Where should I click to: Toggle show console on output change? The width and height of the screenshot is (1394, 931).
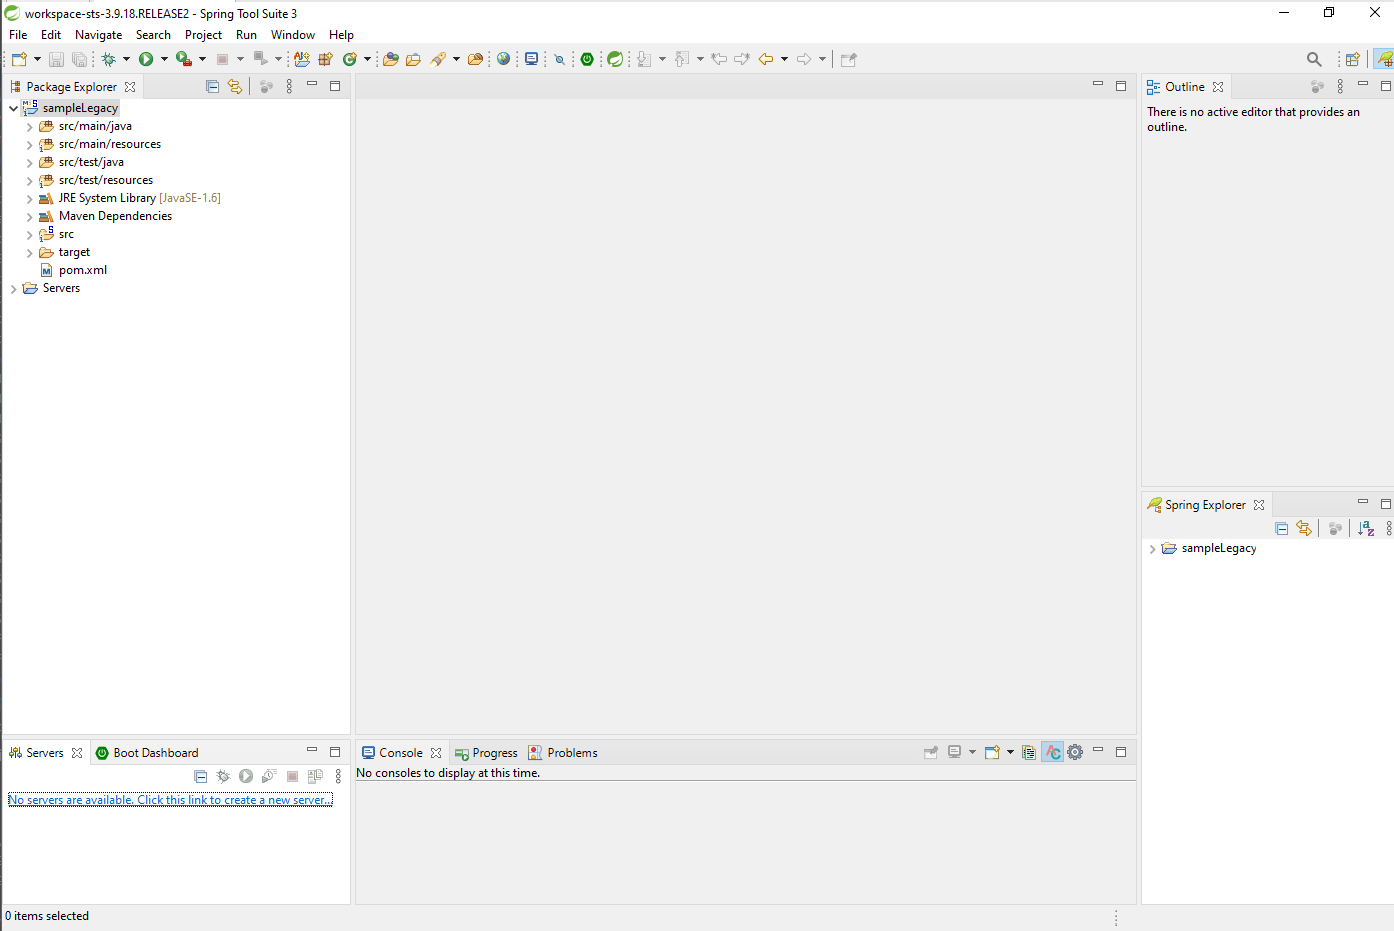point(1053,752)
